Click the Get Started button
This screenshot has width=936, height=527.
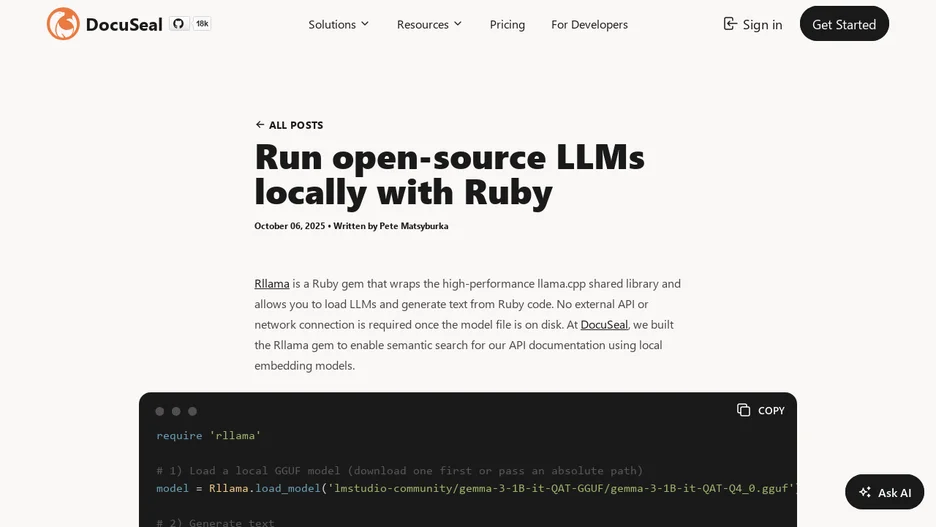pos(844,24)
